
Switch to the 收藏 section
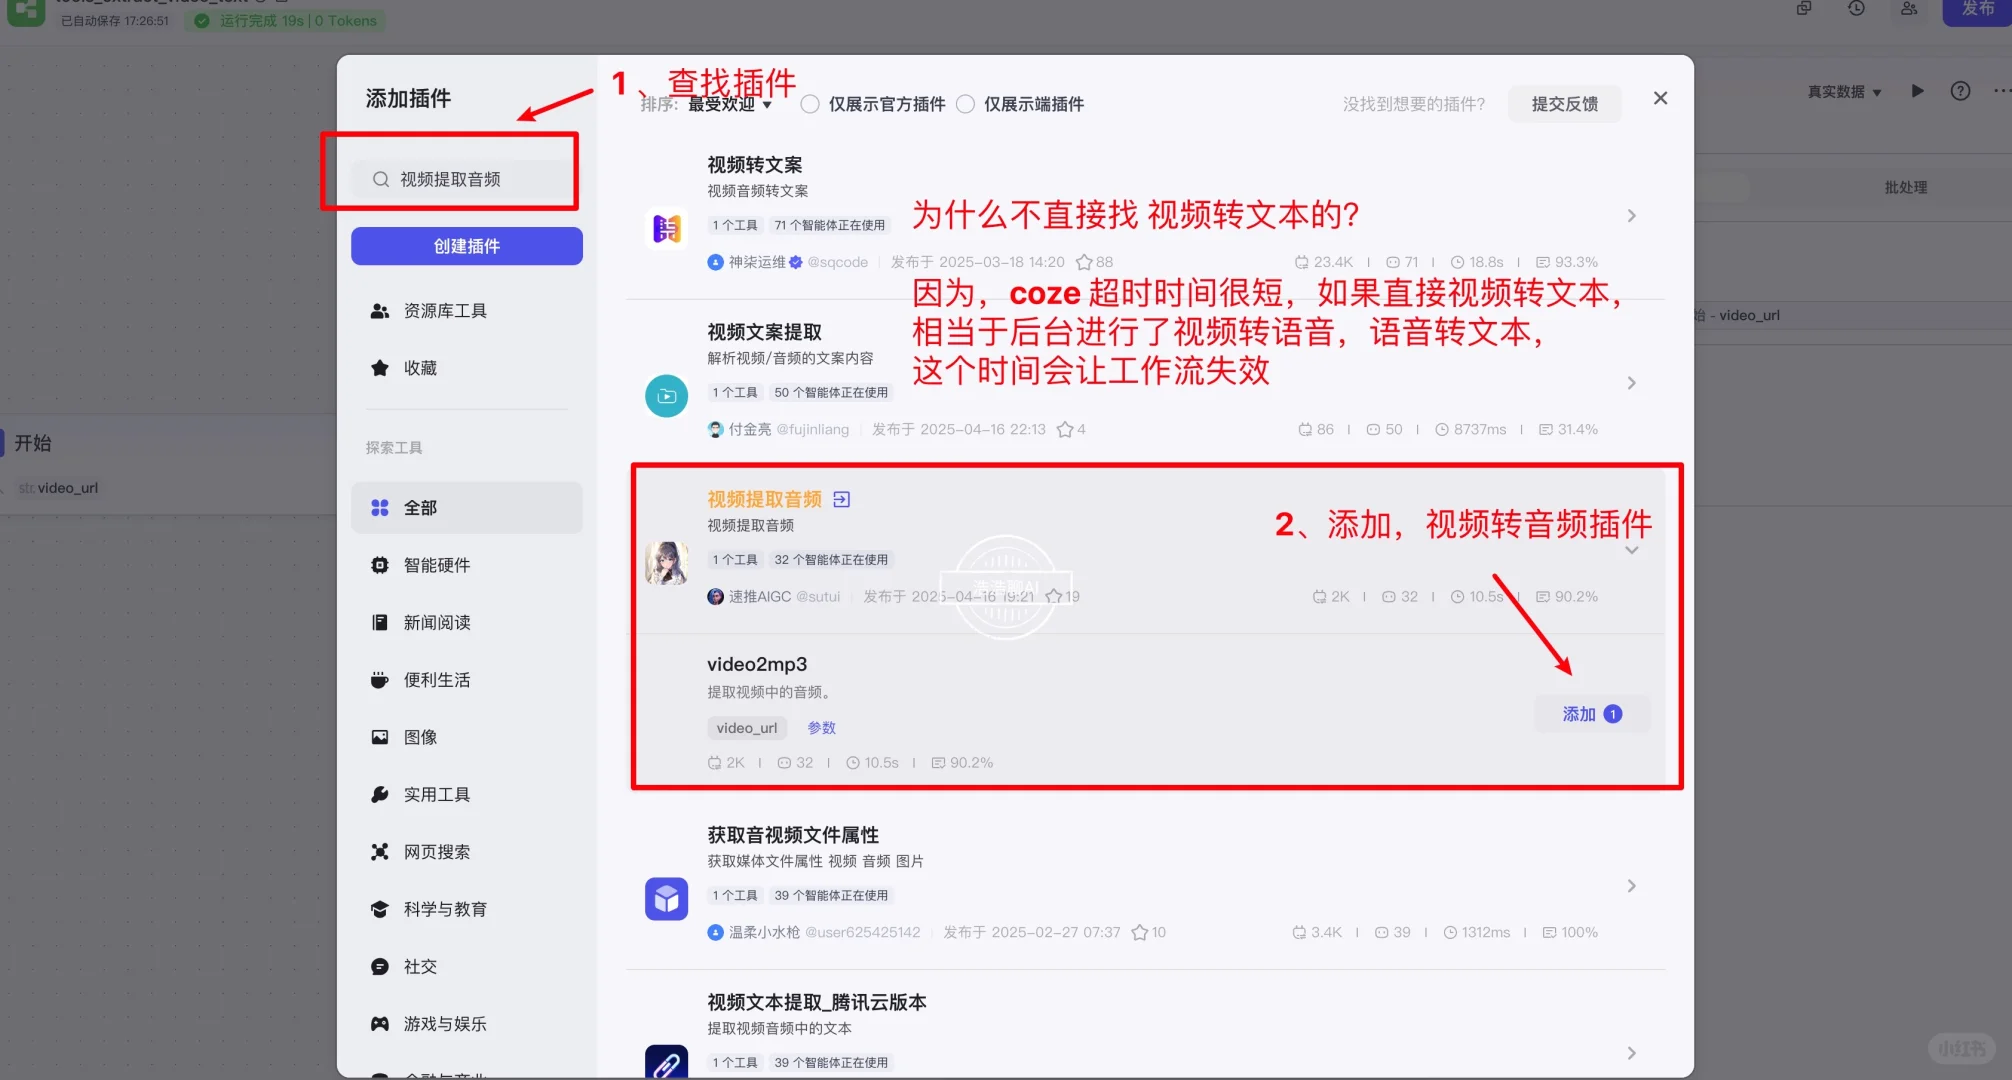click(x=421, y=367)
